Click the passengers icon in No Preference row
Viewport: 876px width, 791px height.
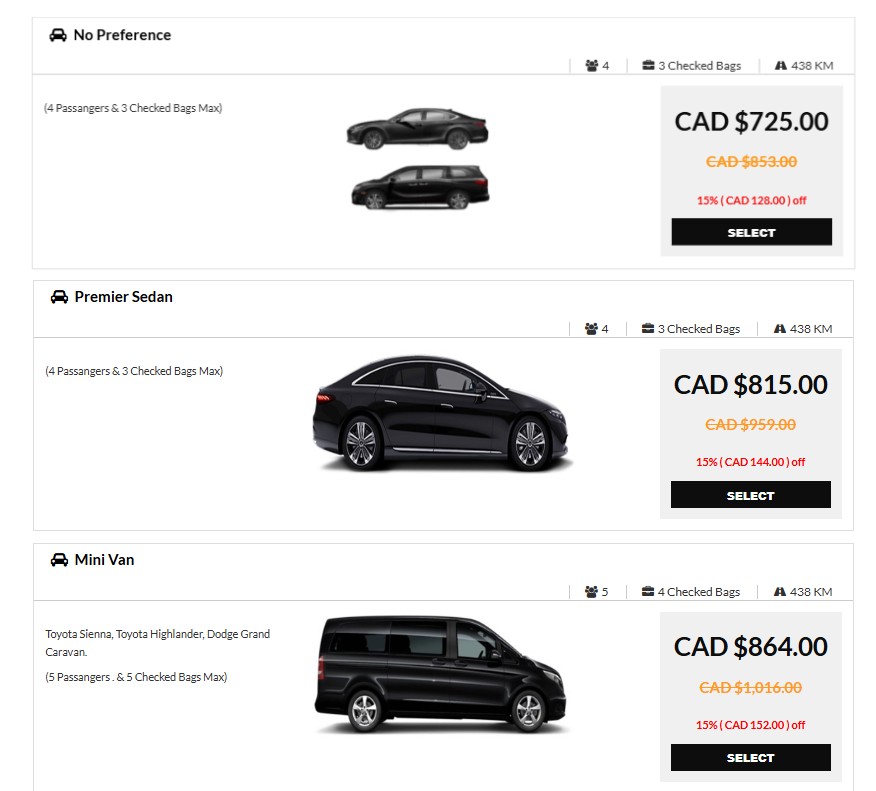pos(592,66)
